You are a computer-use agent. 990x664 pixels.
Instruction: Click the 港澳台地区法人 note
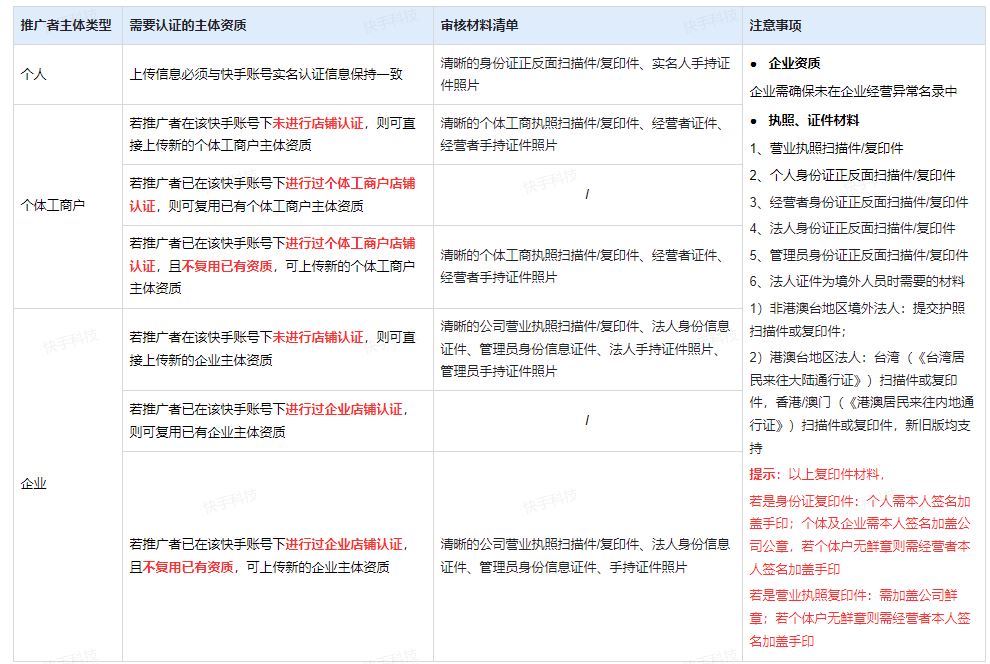pos(861,403)
